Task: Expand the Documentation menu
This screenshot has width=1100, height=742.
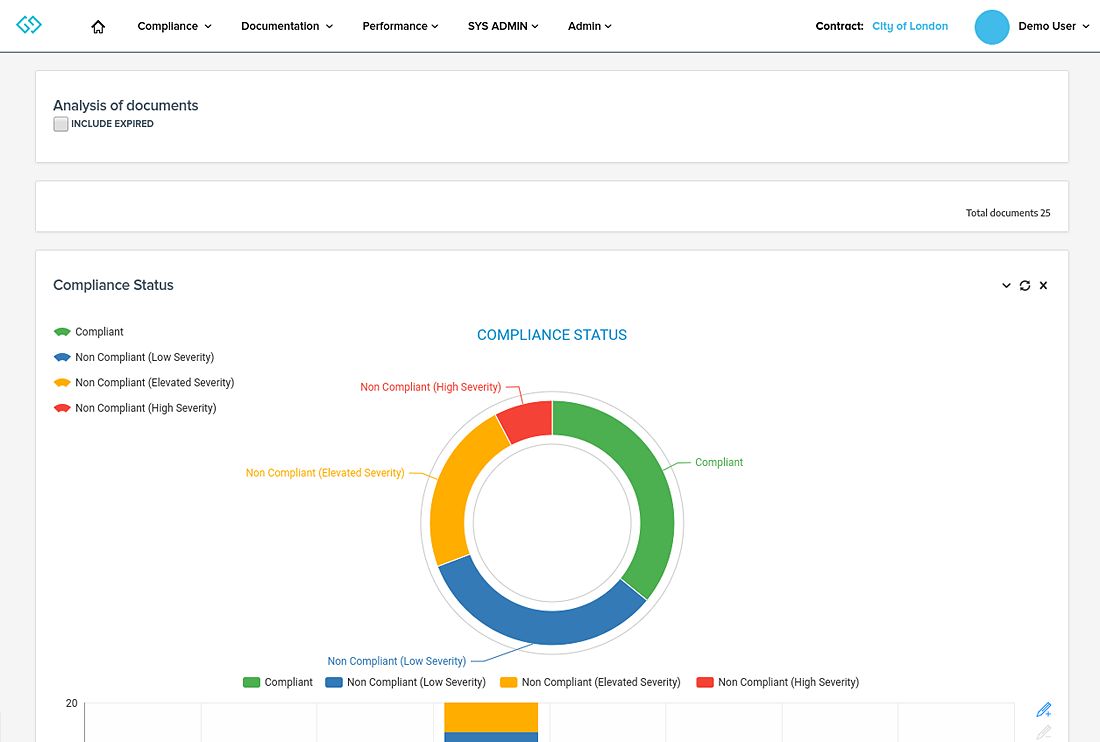Action: tap(287, 27)
